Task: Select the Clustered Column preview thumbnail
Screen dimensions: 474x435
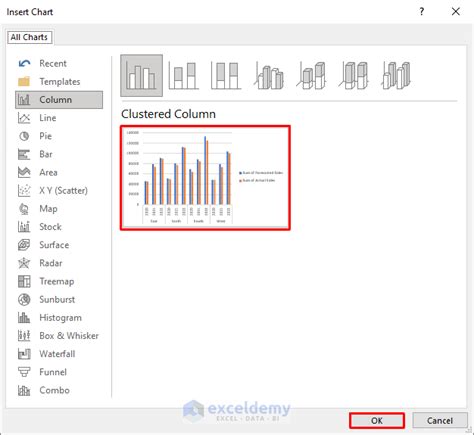Action: tap(205, 178)
